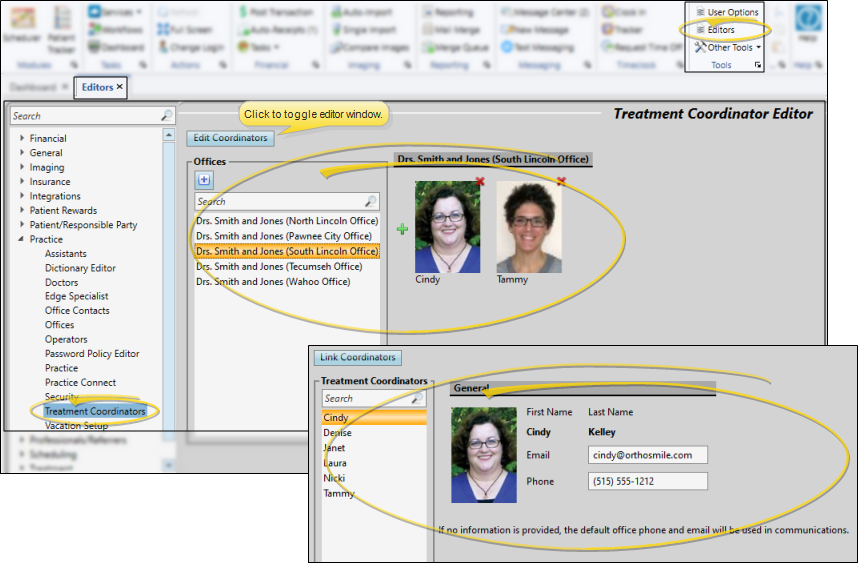
Task: Click the blue plus icon under Offices
Action: [x=204, y=180]
